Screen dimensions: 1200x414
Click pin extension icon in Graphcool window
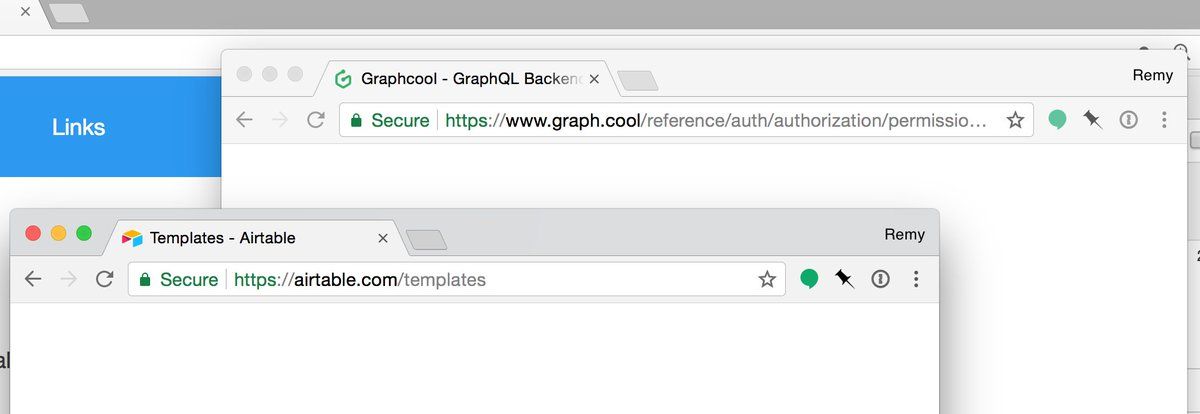1093,120
